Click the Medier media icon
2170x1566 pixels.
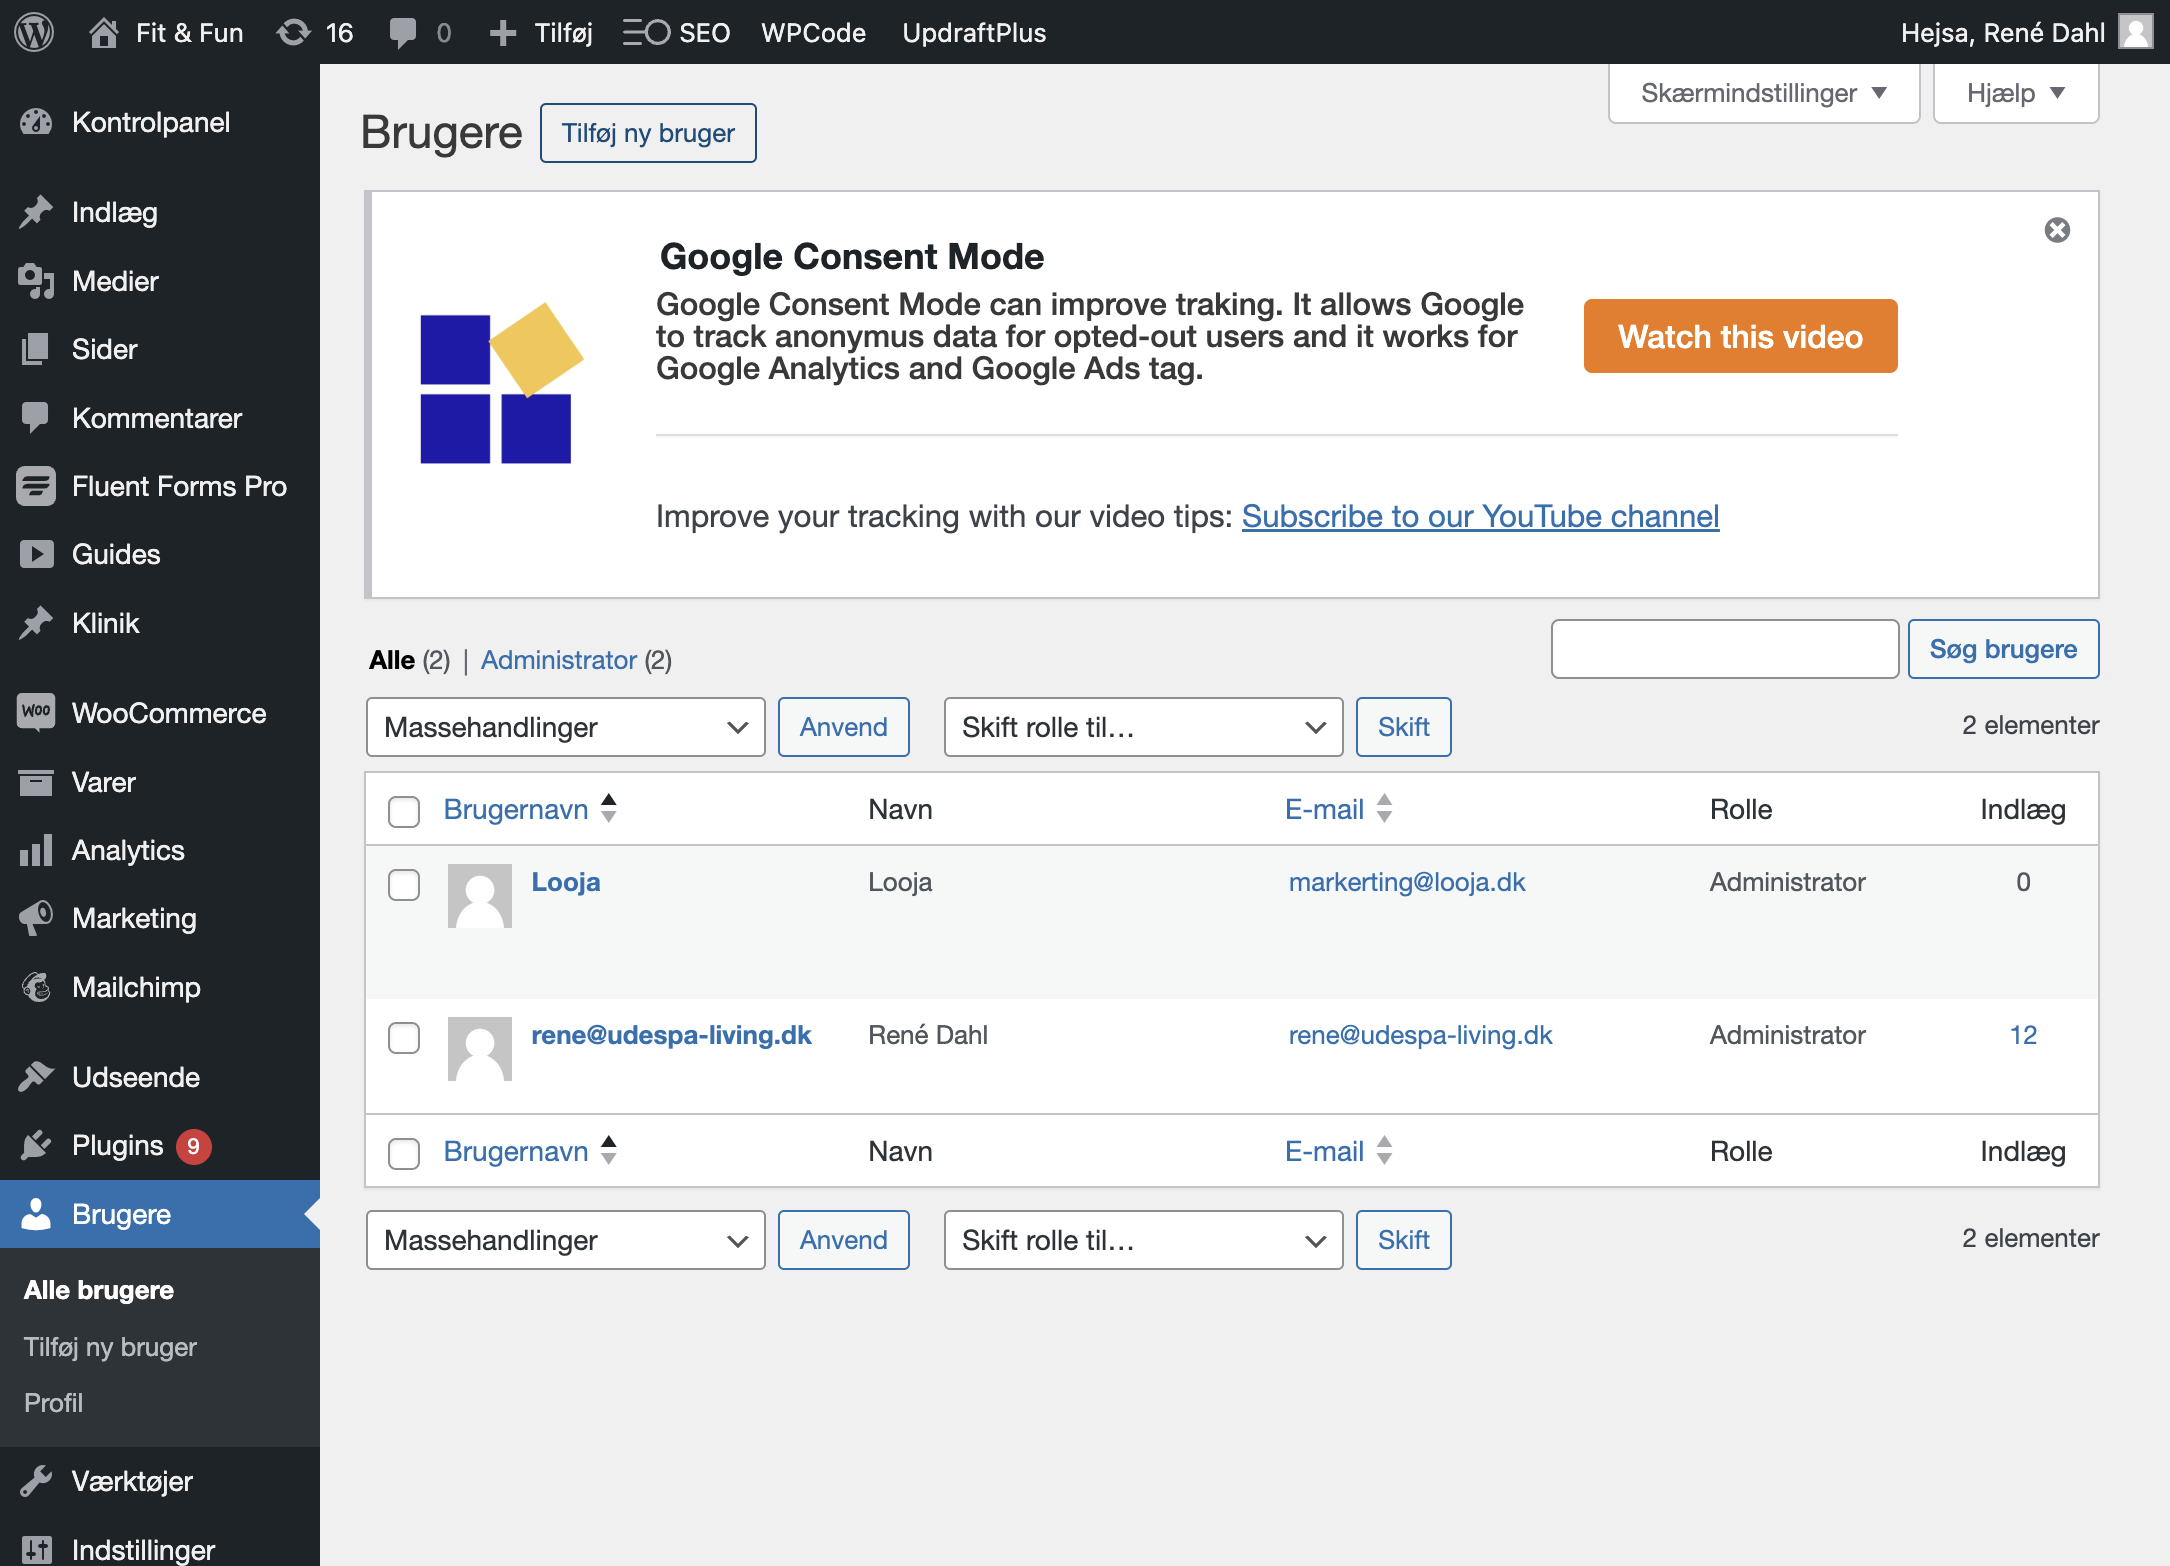tap(36, 281)
